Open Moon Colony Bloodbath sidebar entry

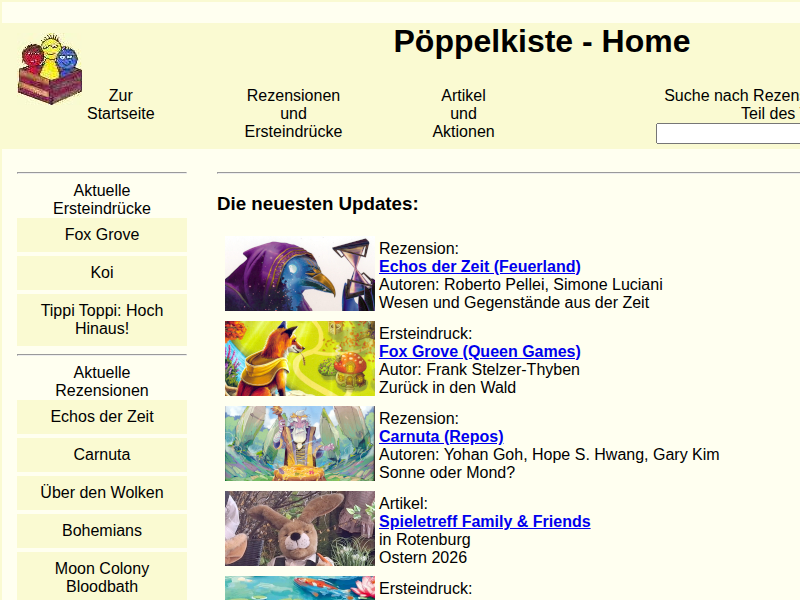tap(102, 577)
